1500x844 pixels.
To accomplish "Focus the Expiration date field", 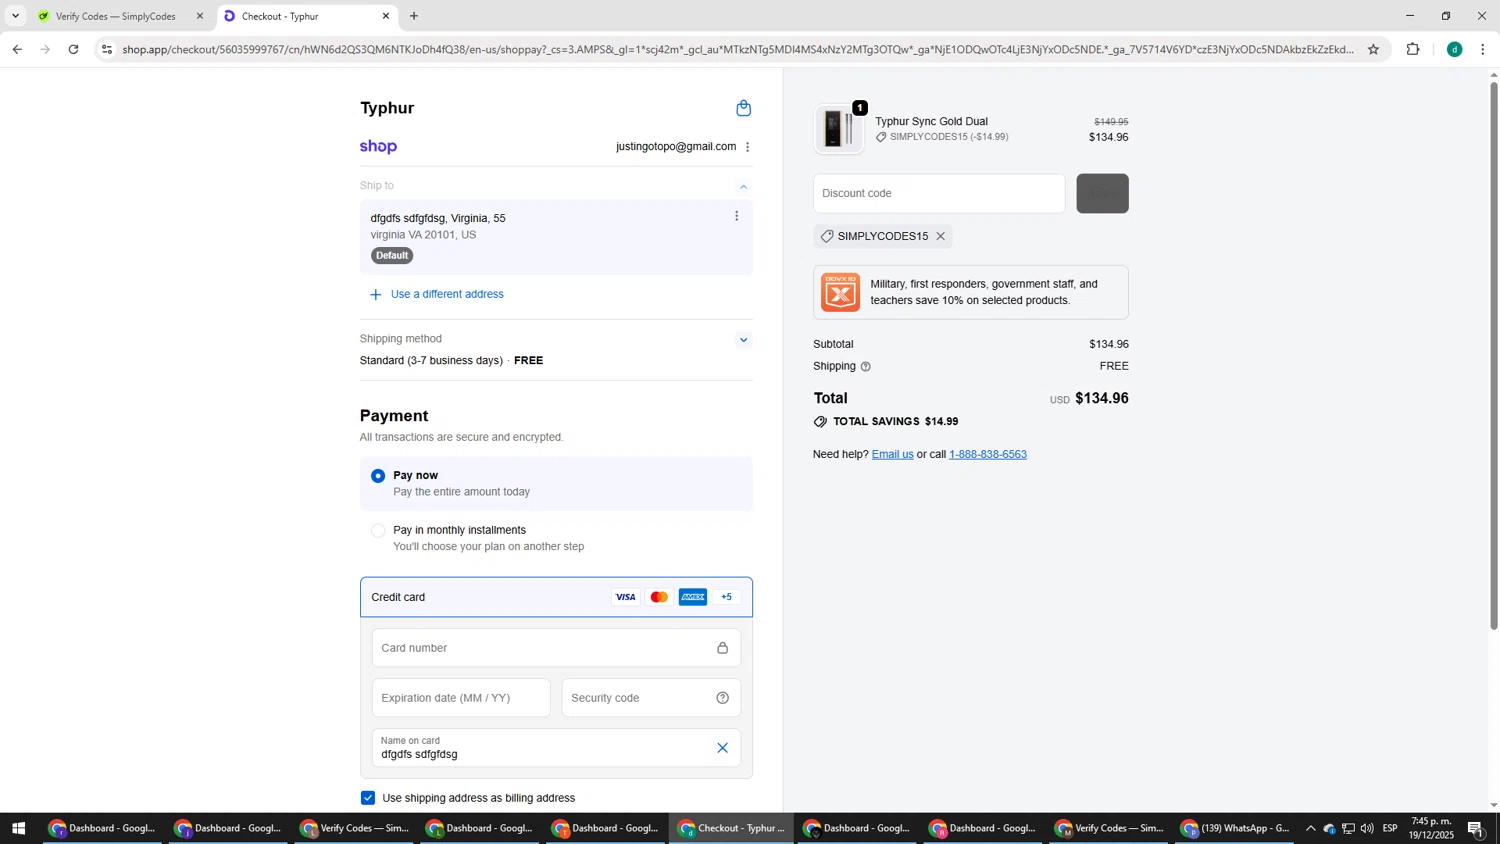I will click(x=461, y=698).
